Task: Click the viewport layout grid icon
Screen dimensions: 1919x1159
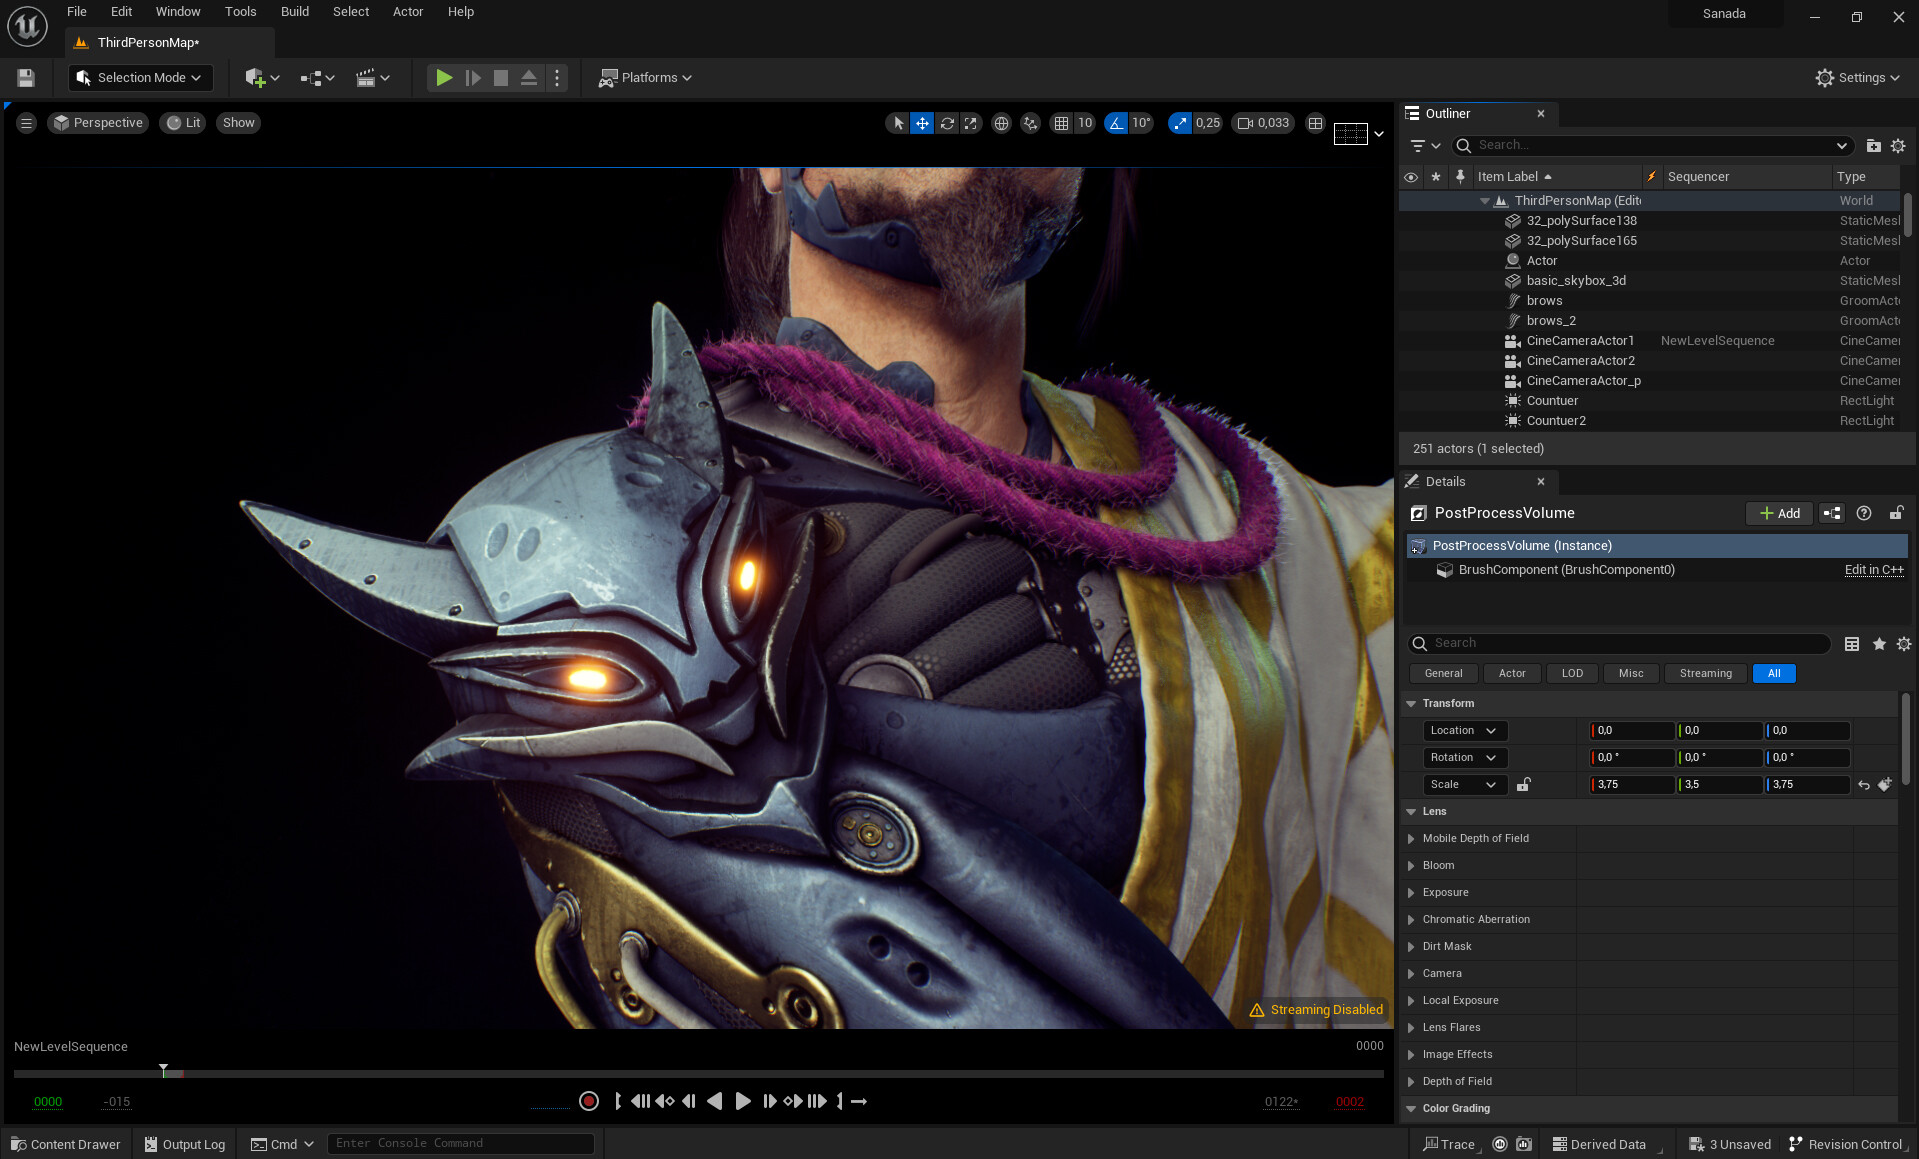Action: 1315,123
